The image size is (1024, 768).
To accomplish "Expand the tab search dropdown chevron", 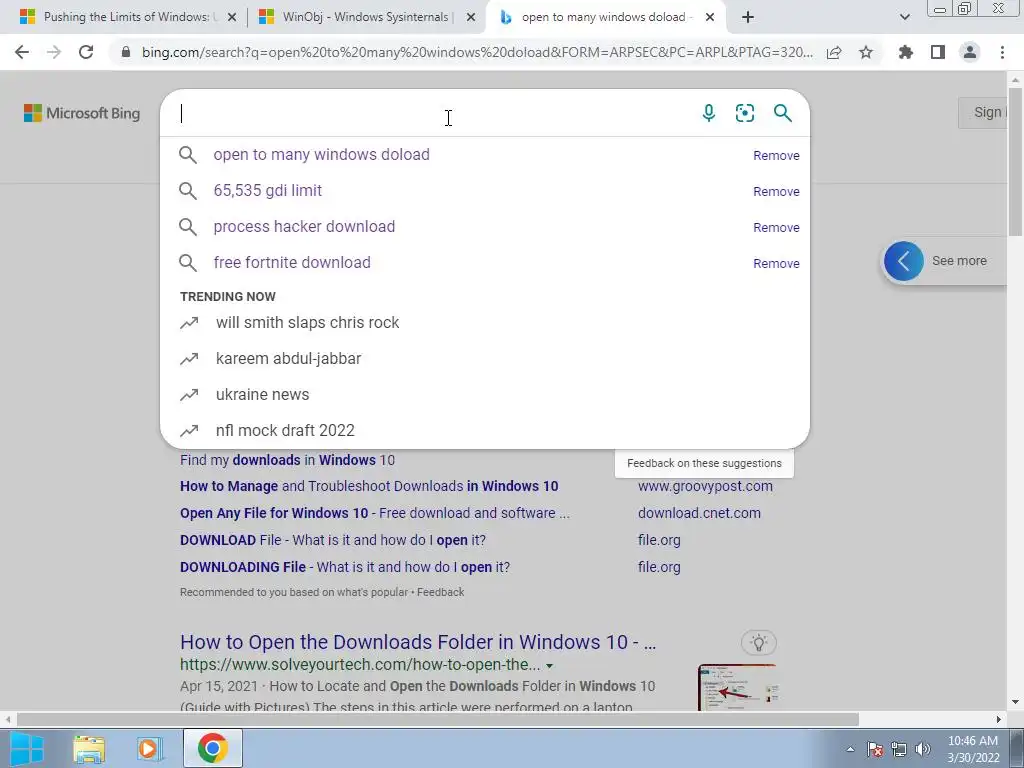I will pyautogui.click(x=904, y=17).
